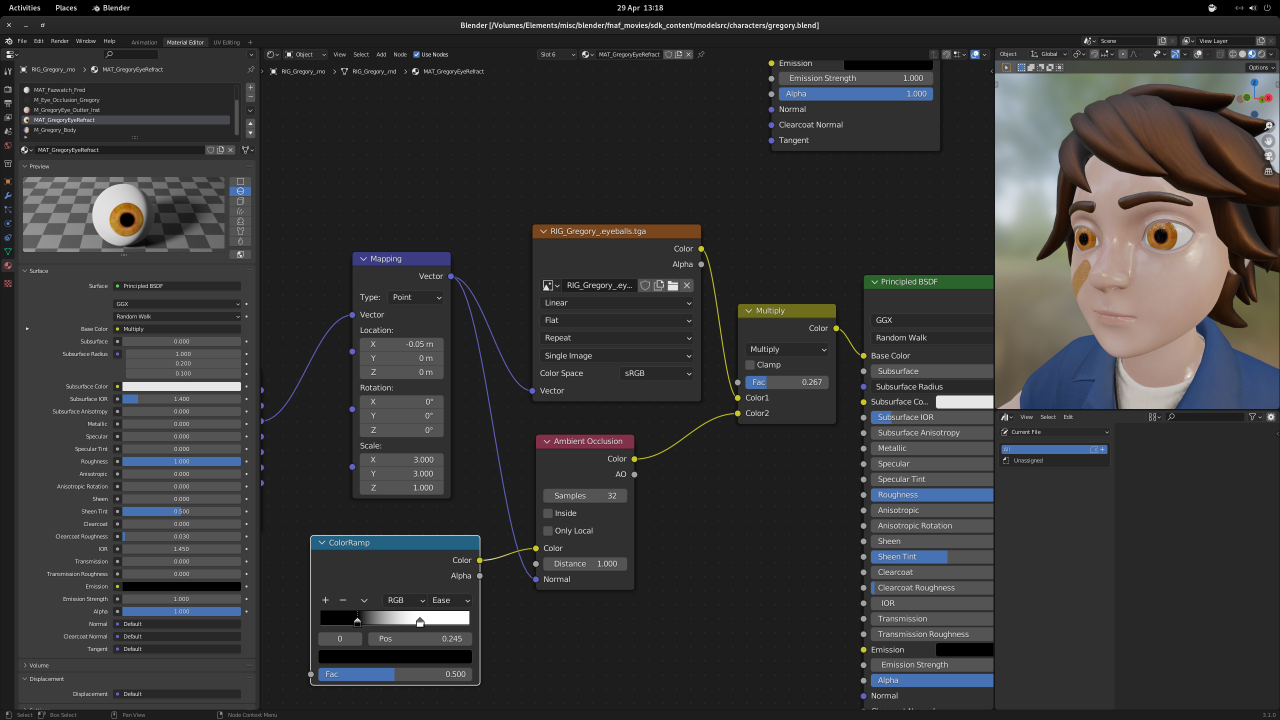Select the flat plane preview shape icon
The image size is (1280, 720).
240,181
